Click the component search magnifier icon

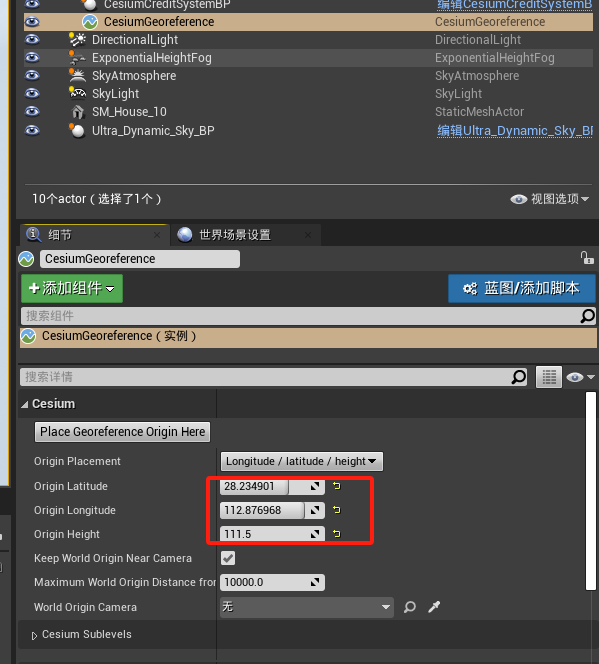pos(588,316)
